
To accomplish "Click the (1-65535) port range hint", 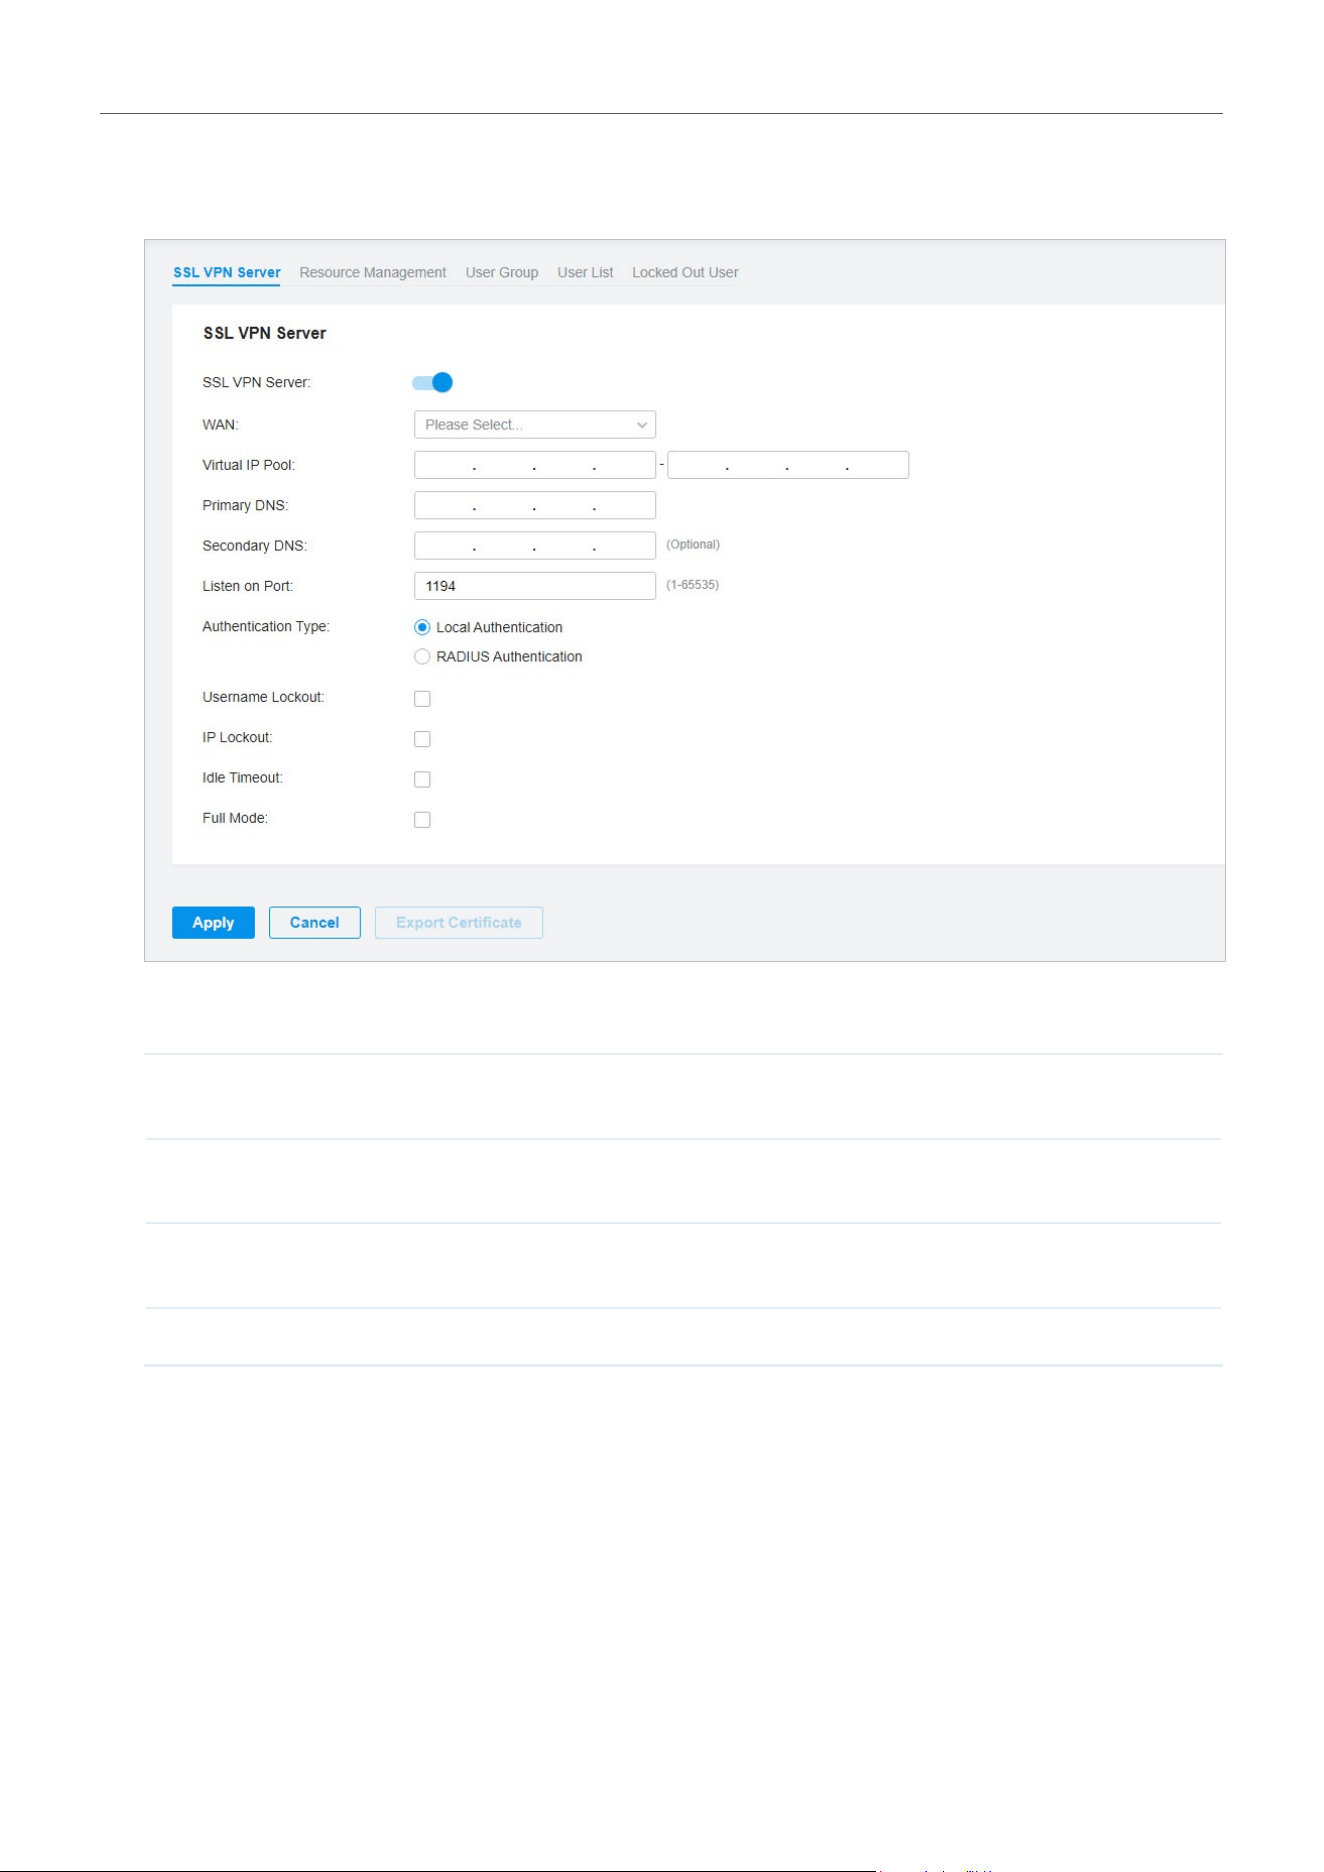I will pyautogui.click(x=693, y=585).
